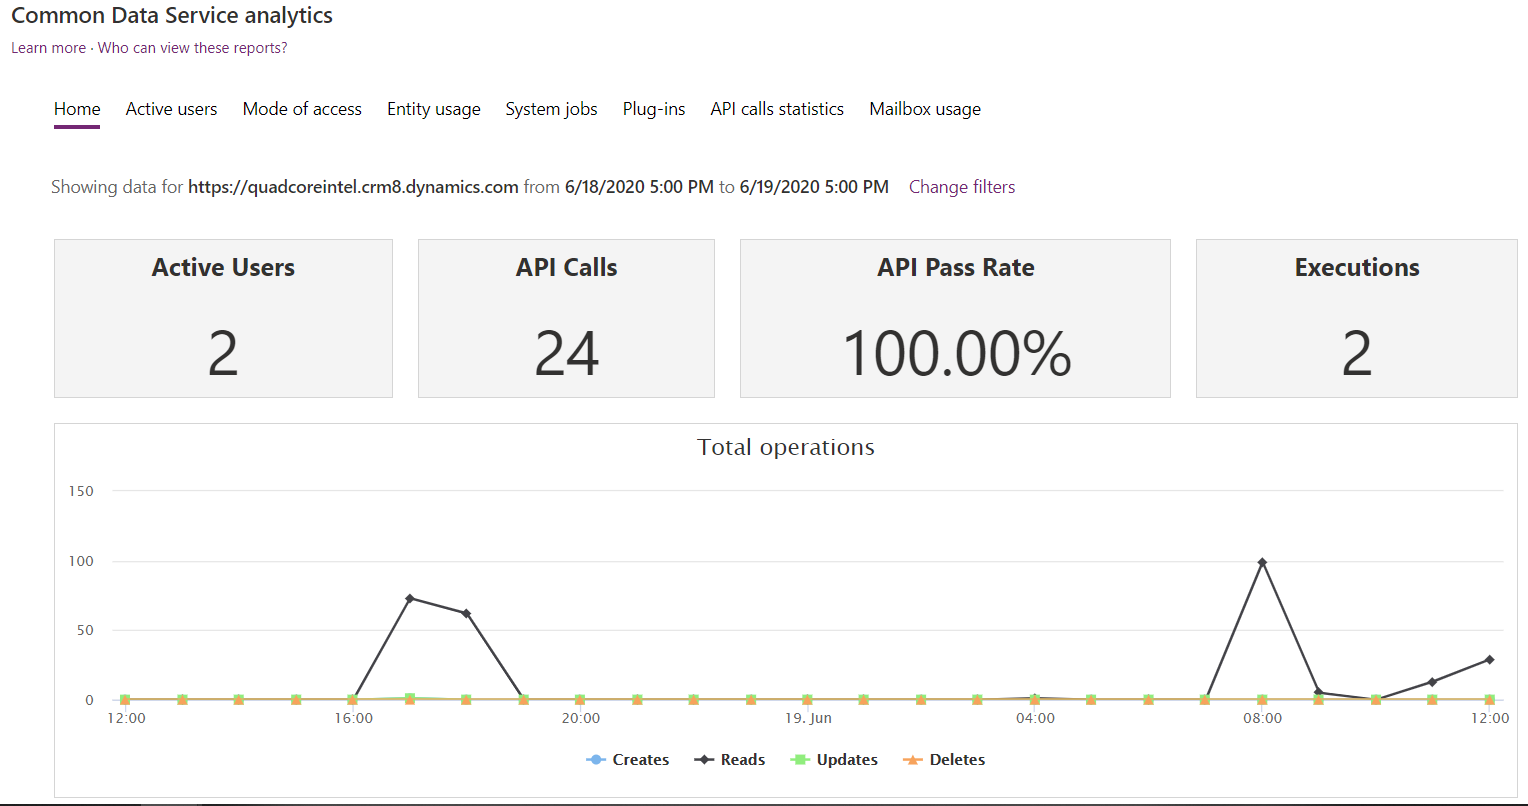Disable the Deletes series display
1528x806 pixels.
click(941, 759)
